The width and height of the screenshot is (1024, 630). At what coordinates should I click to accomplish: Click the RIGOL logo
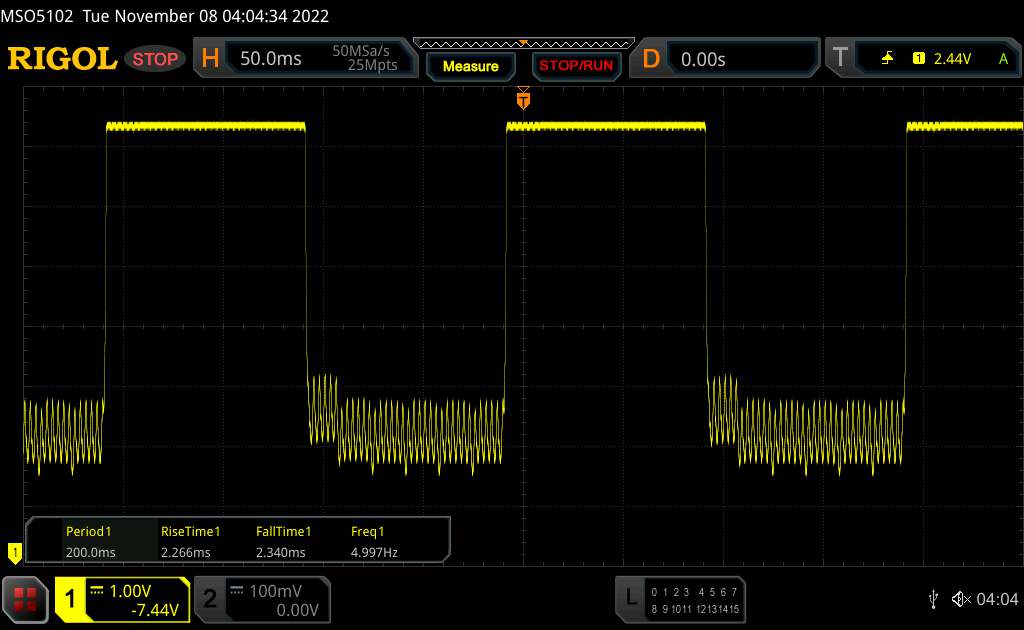(62, 59)
